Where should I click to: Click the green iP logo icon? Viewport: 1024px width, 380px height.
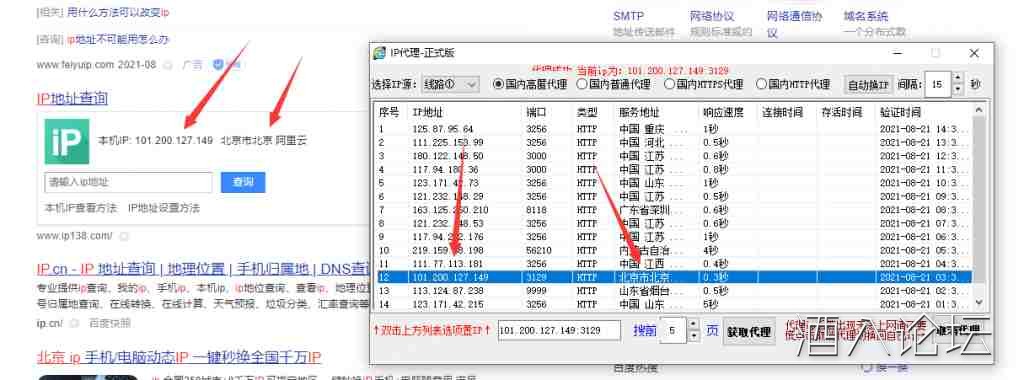click(x=67, y=141)
